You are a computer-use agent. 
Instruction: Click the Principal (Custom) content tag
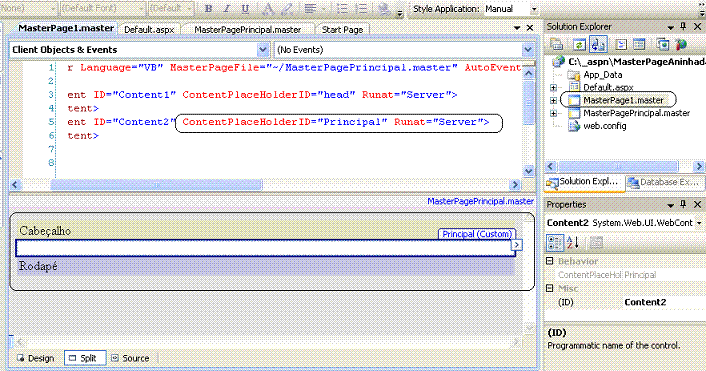click(x=477, y=234)
